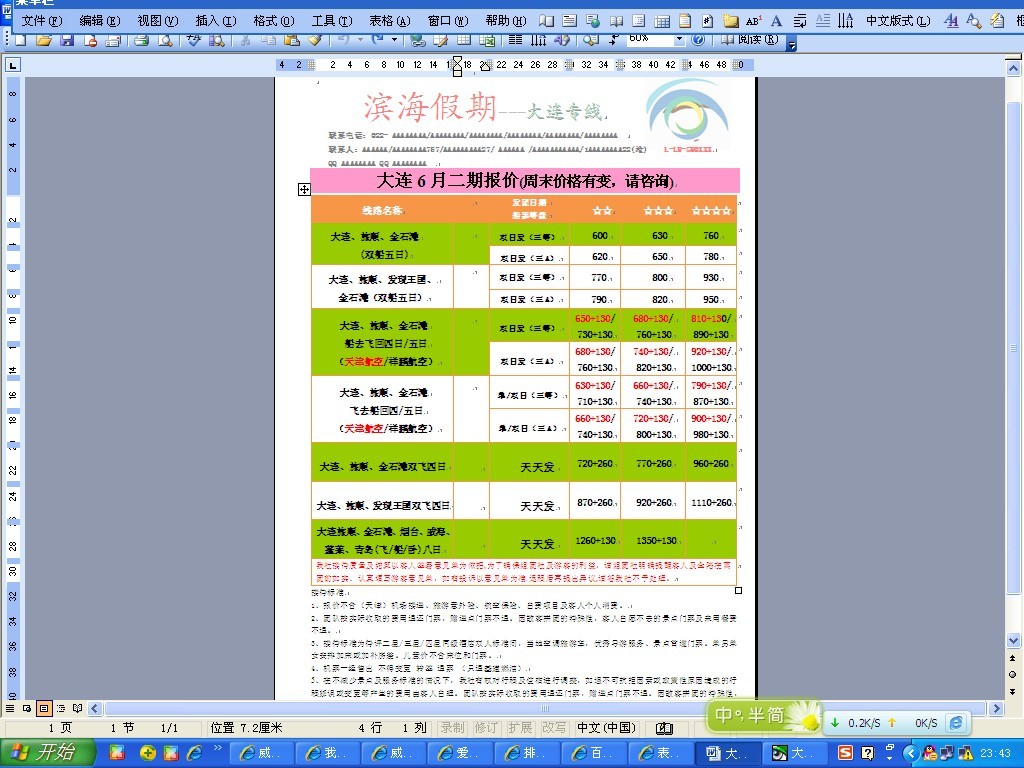Switch to Outline view button
This screenshot has width=1024, height=768.
pyautogui.click(x=61, y=708)
